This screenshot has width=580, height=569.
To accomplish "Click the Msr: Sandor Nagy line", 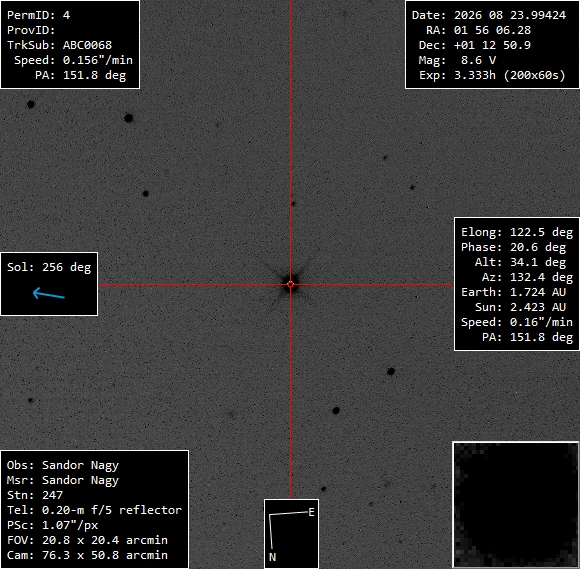I will point(63,480).
